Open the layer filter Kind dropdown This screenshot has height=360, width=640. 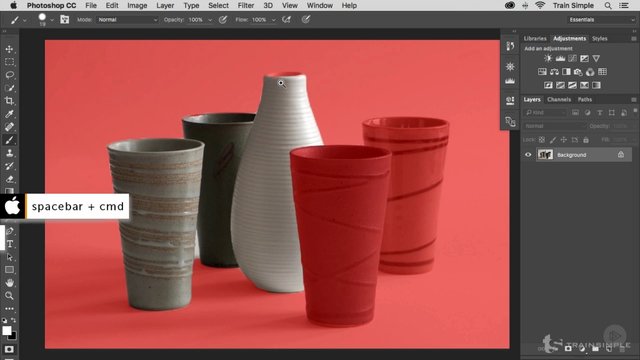tap(545, 113)
